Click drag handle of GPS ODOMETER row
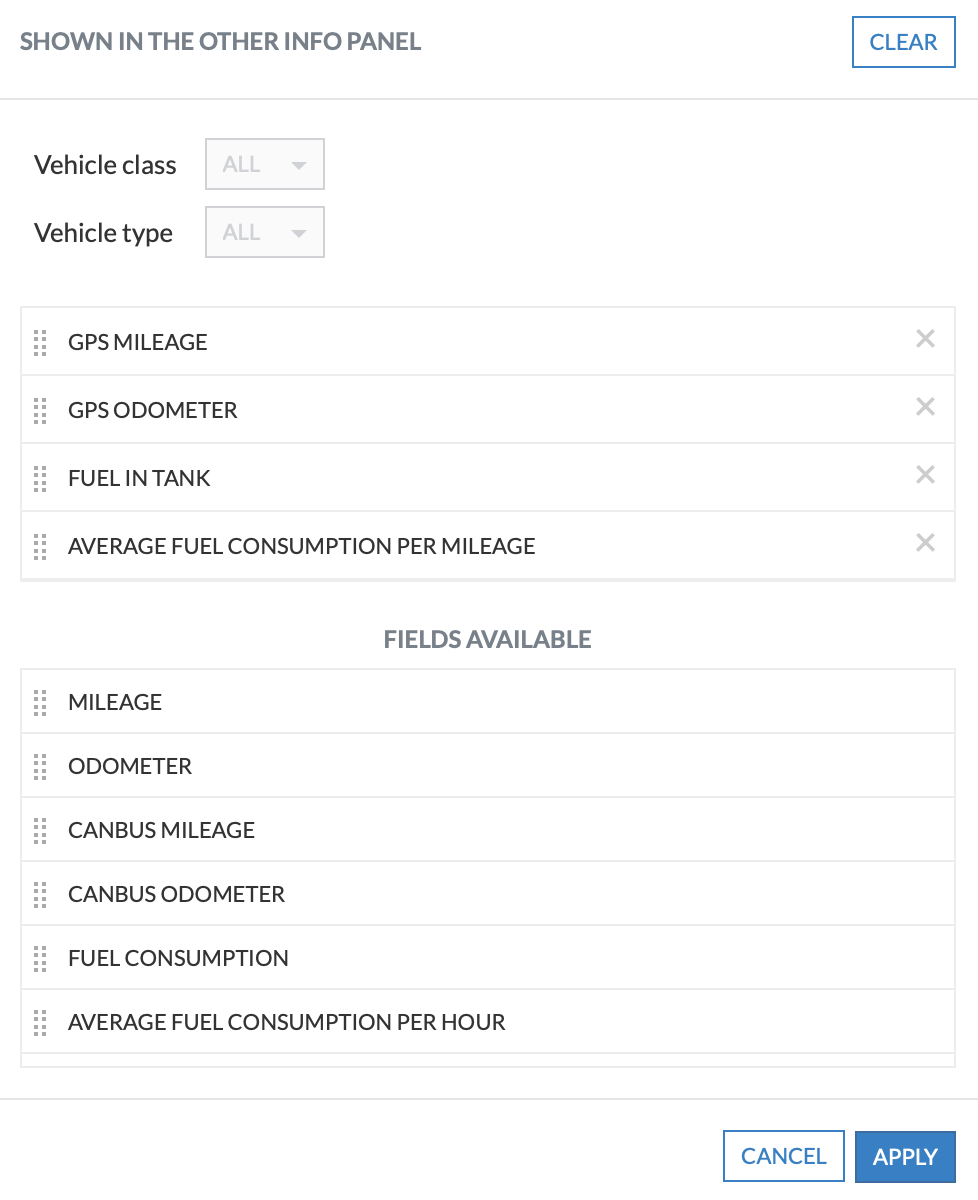 pyautogui.click(x=40, y=410)
